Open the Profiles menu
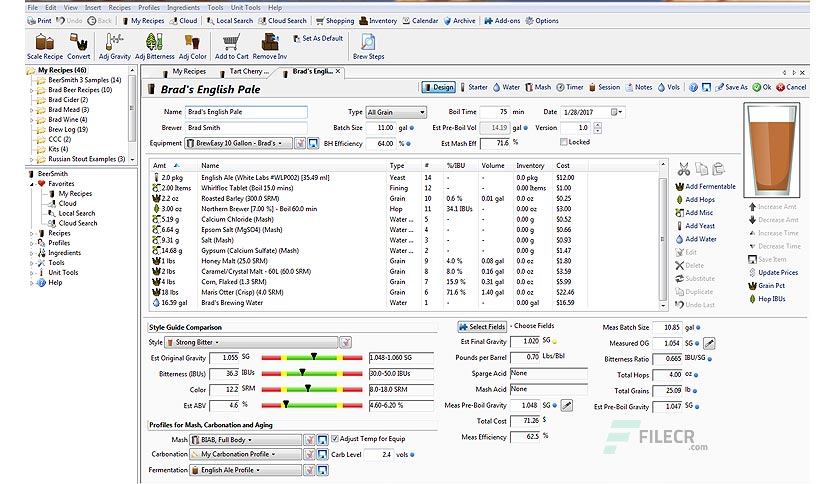836x484 pixels. click(149, 7)
